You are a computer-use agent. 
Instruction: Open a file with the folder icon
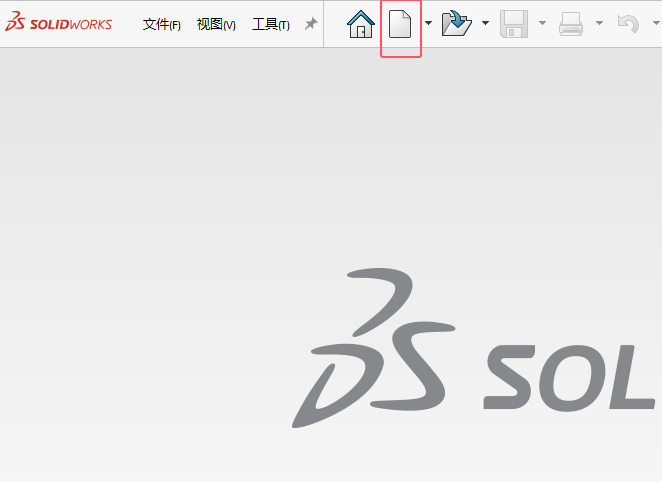[456, 24]
